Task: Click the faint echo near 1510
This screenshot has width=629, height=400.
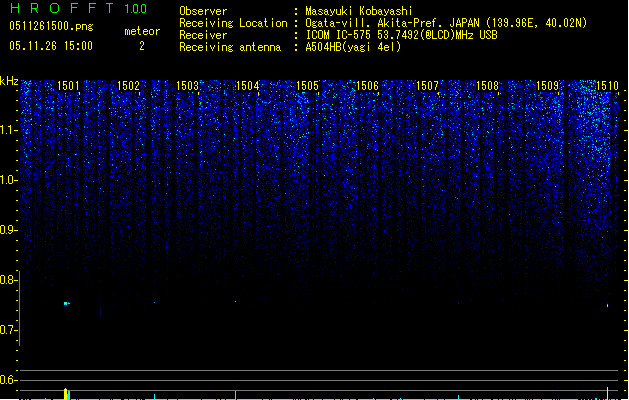Action: pyautogui.click(x=607, y=306)
